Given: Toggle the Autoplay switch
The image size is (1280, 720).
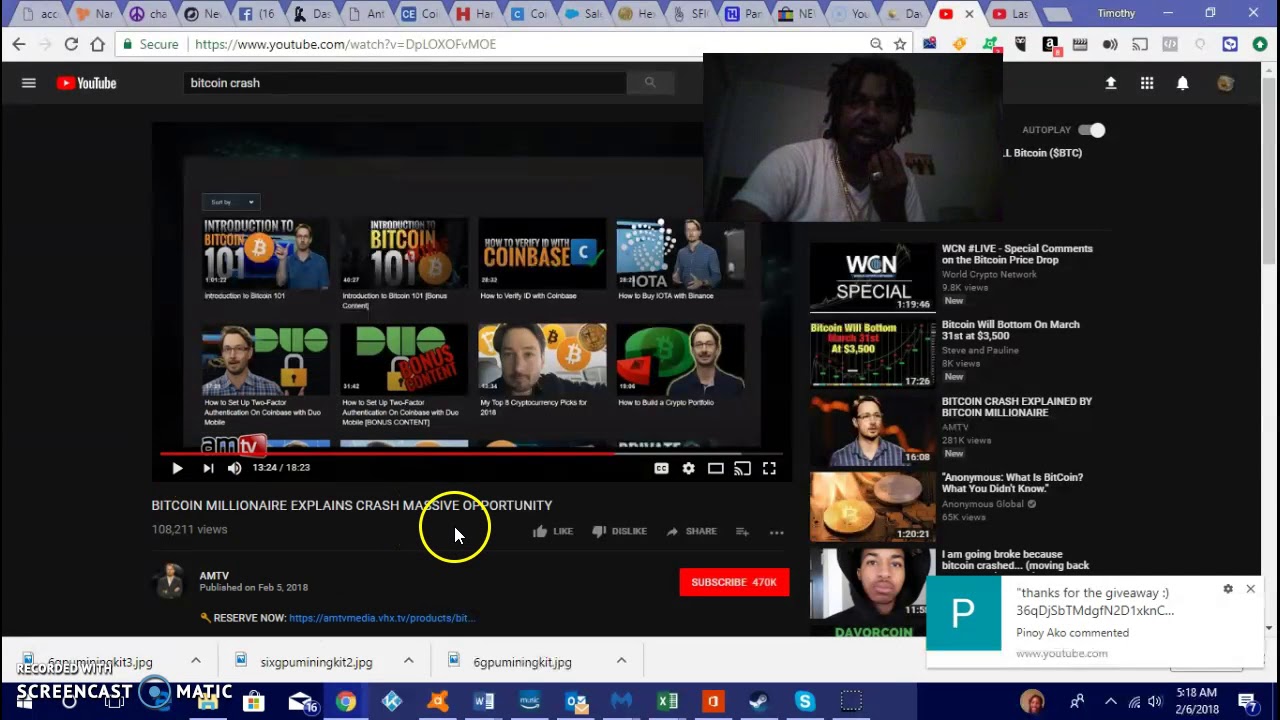Looking at the screenshot, I should pos(1092,130).
